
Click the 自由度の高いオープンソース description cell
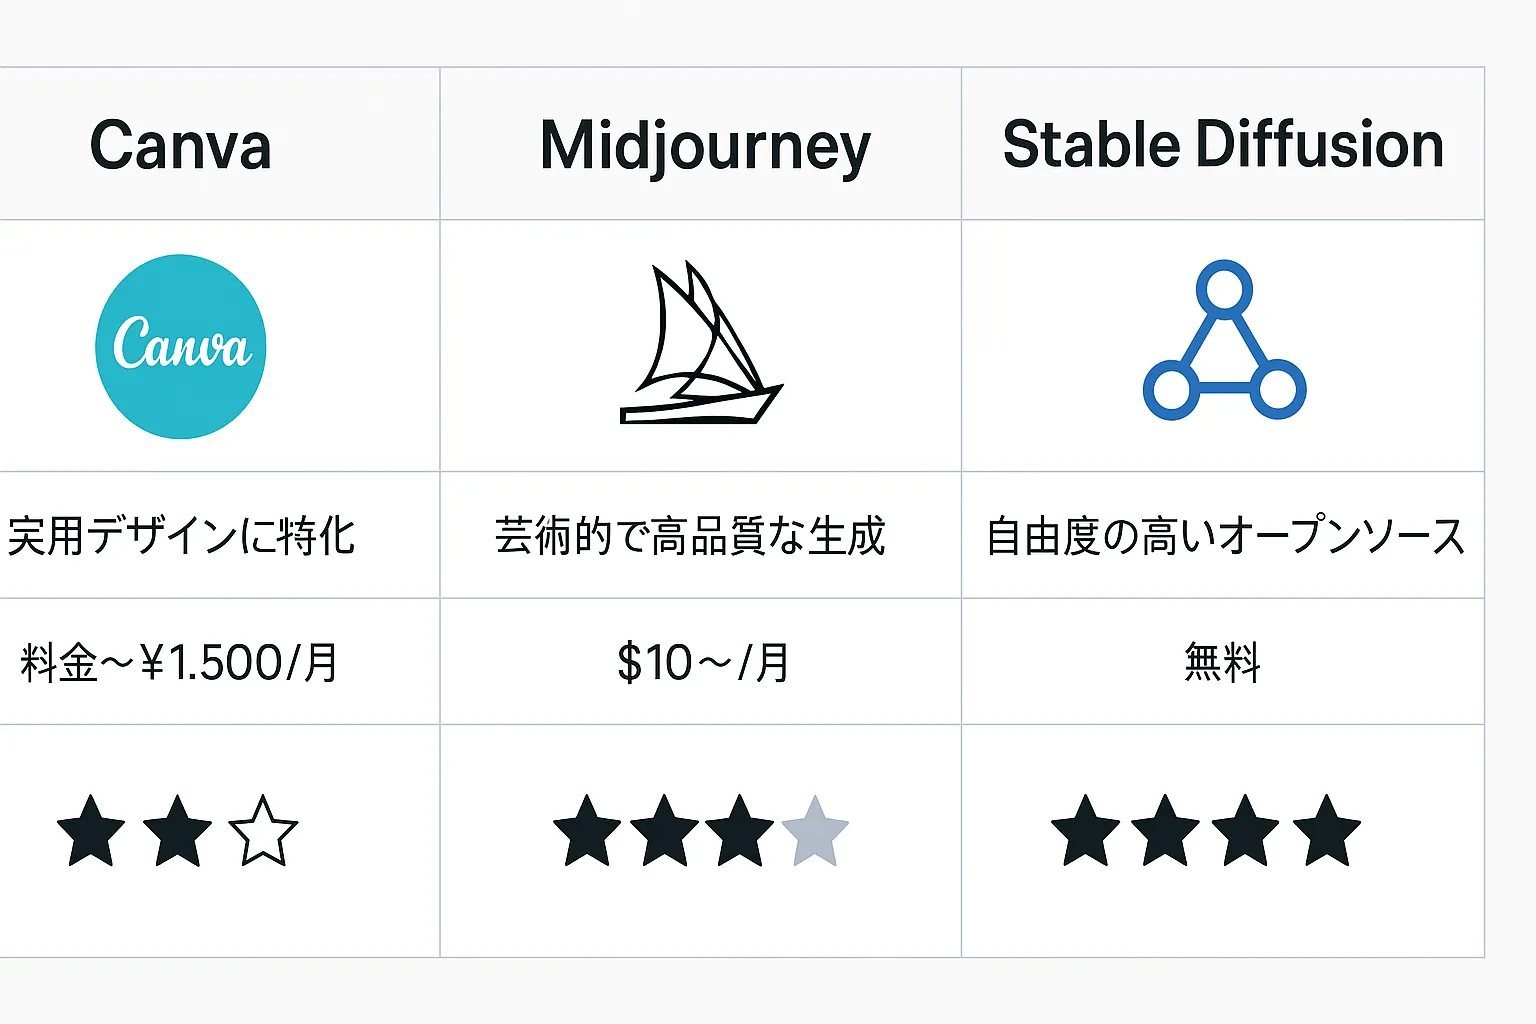pyautogui.click(x=1223, y=535)
